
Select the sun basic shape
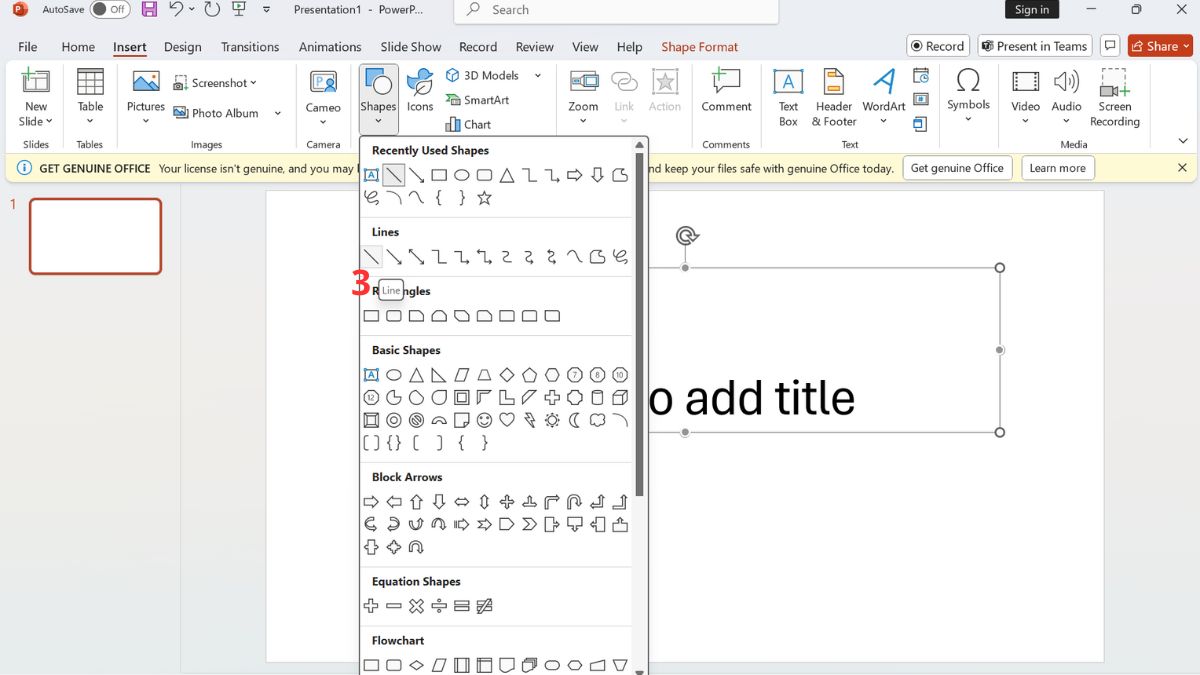click(x=552, y=420)
